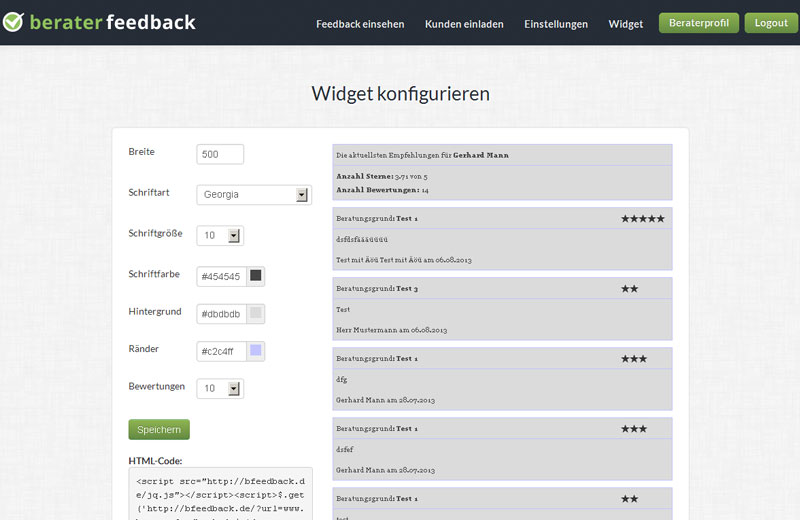Open Einstellungen in the navigation bar
The height and width of the screenshot is (520, 800).
pyautogui.click(x=556, y=24)
